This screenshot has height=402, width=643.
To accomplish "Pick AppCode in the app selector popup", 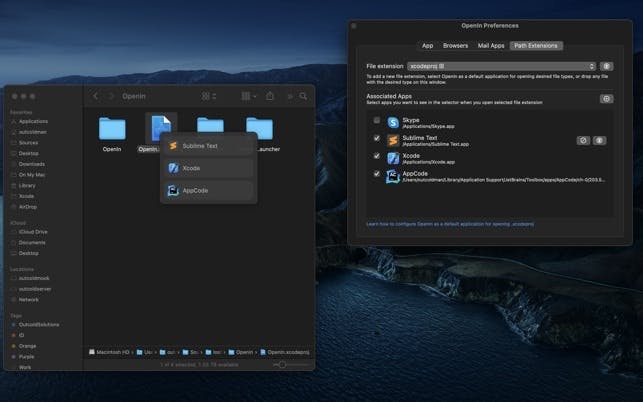I will click(208, 190).
